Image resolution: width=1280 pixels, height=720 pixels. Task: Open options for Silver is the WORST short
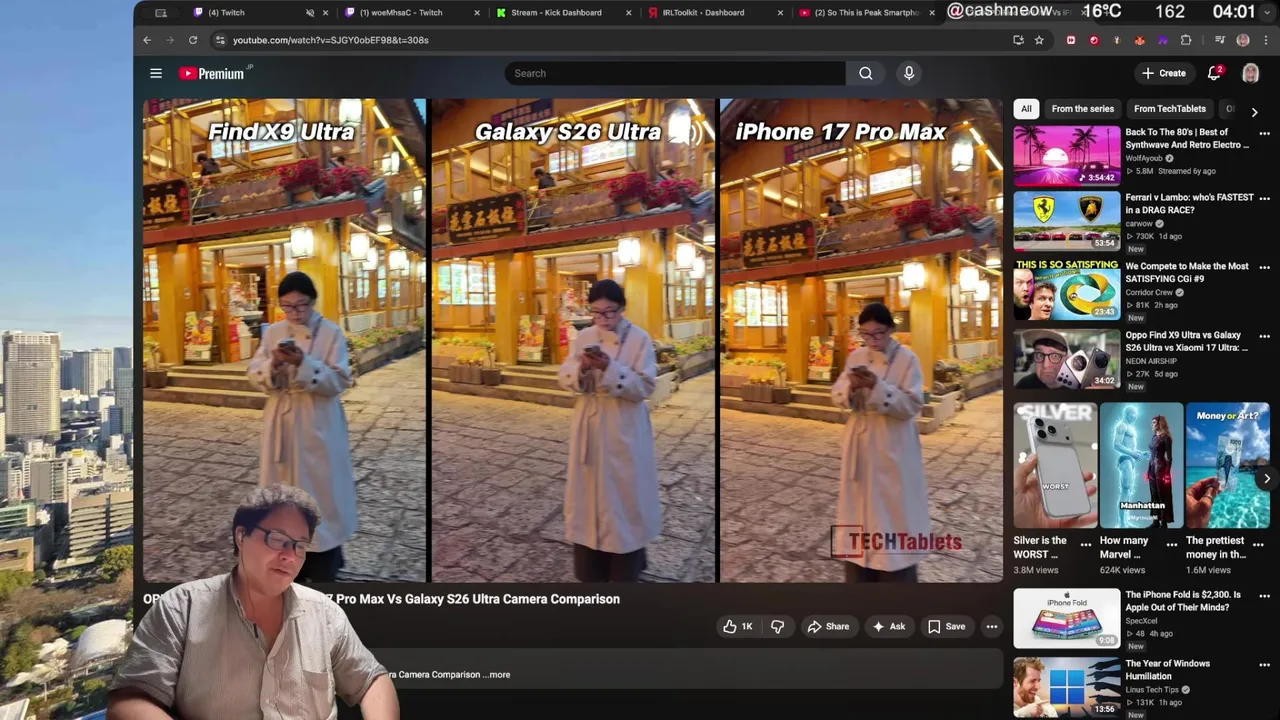point(1086,545)
